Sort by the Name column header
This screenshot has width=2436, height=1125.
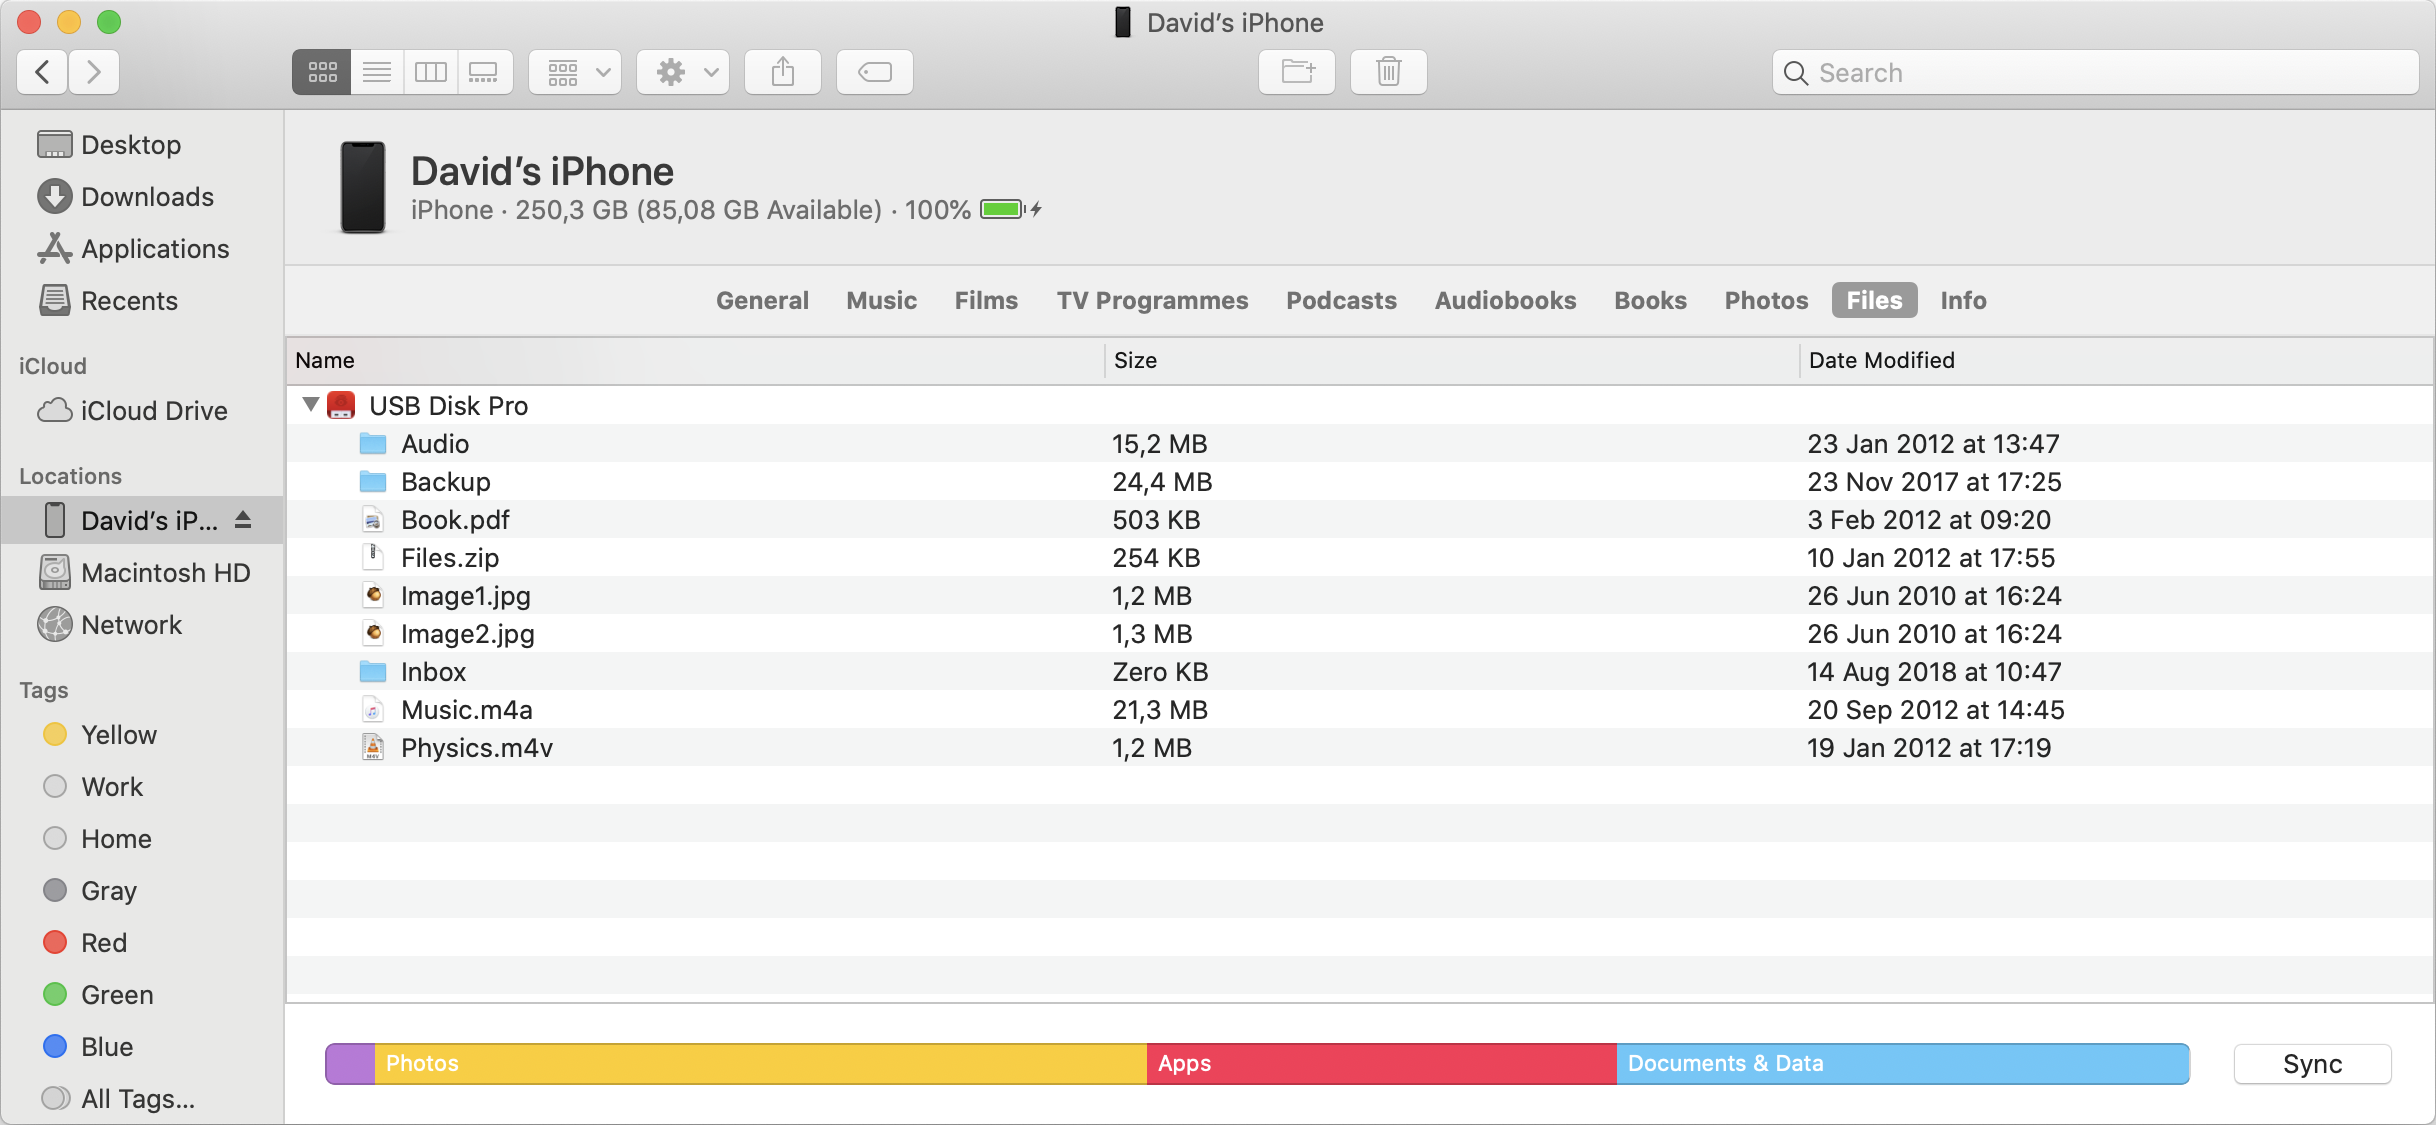[x=695, y=360]
